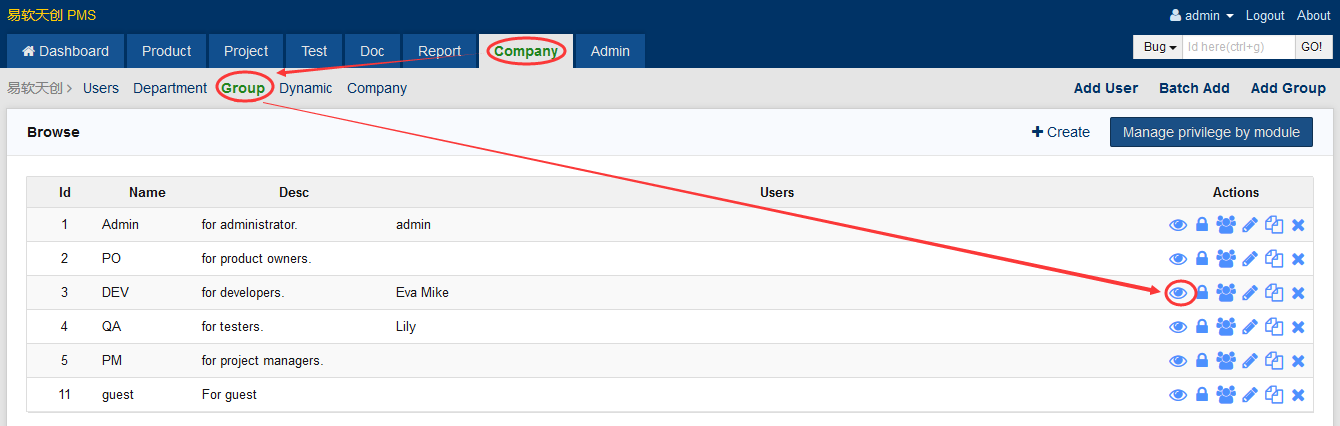
Task: Open the Dashboard tab
Action: tap(66, 51)
